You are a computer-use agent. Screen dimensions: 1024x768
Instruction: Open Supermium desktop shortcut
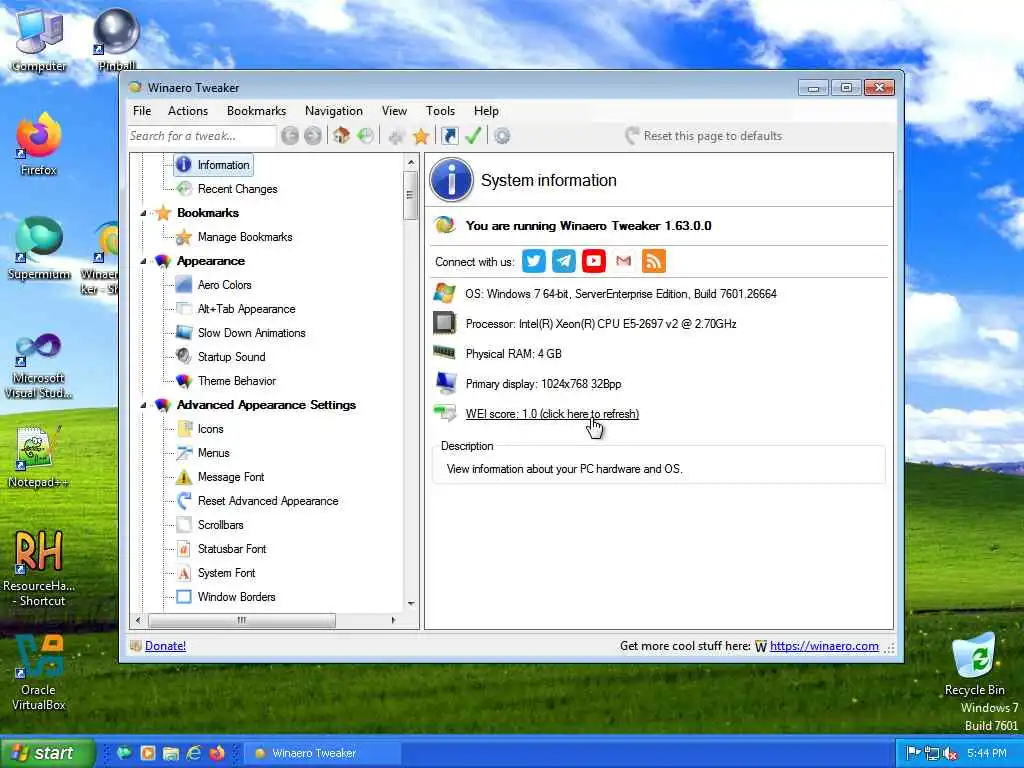pos(39,249)
